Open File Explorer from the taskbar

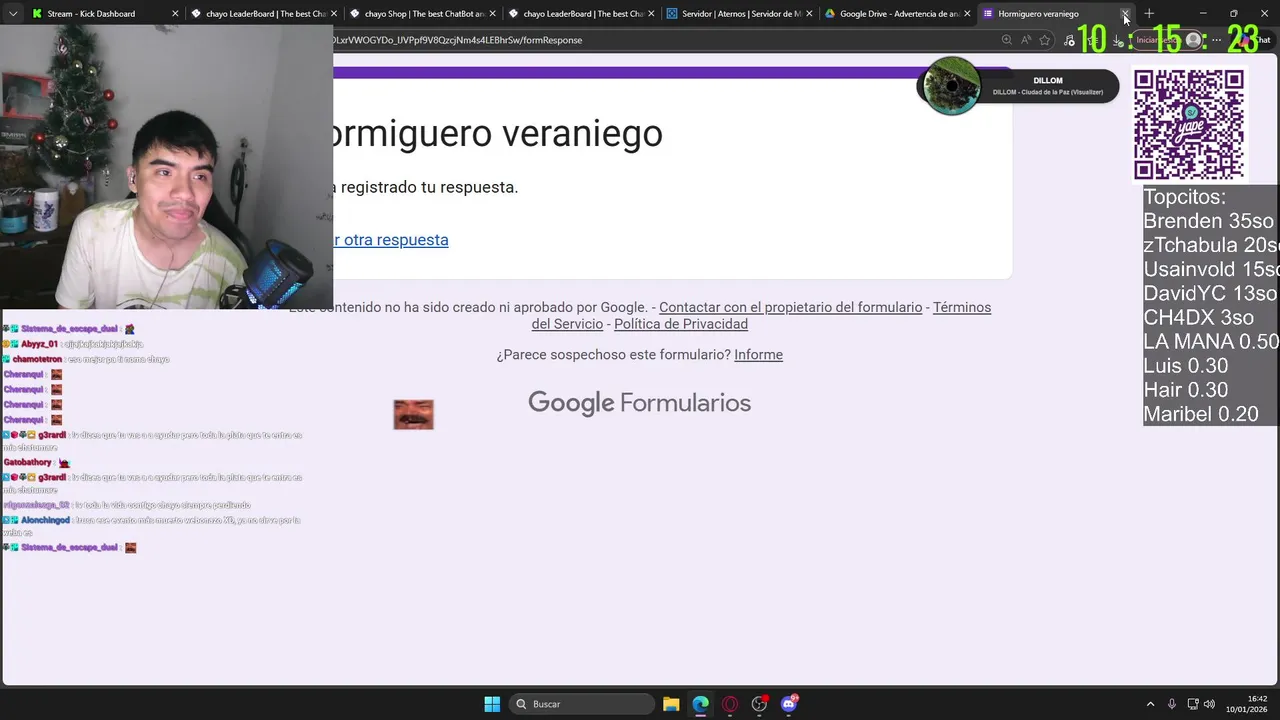pos(671,704)
